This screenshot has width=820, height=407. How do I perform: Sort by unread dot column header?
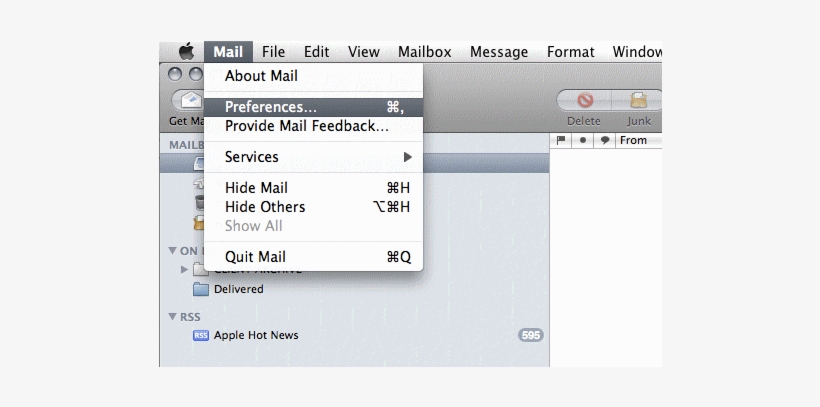click(583, 140)
